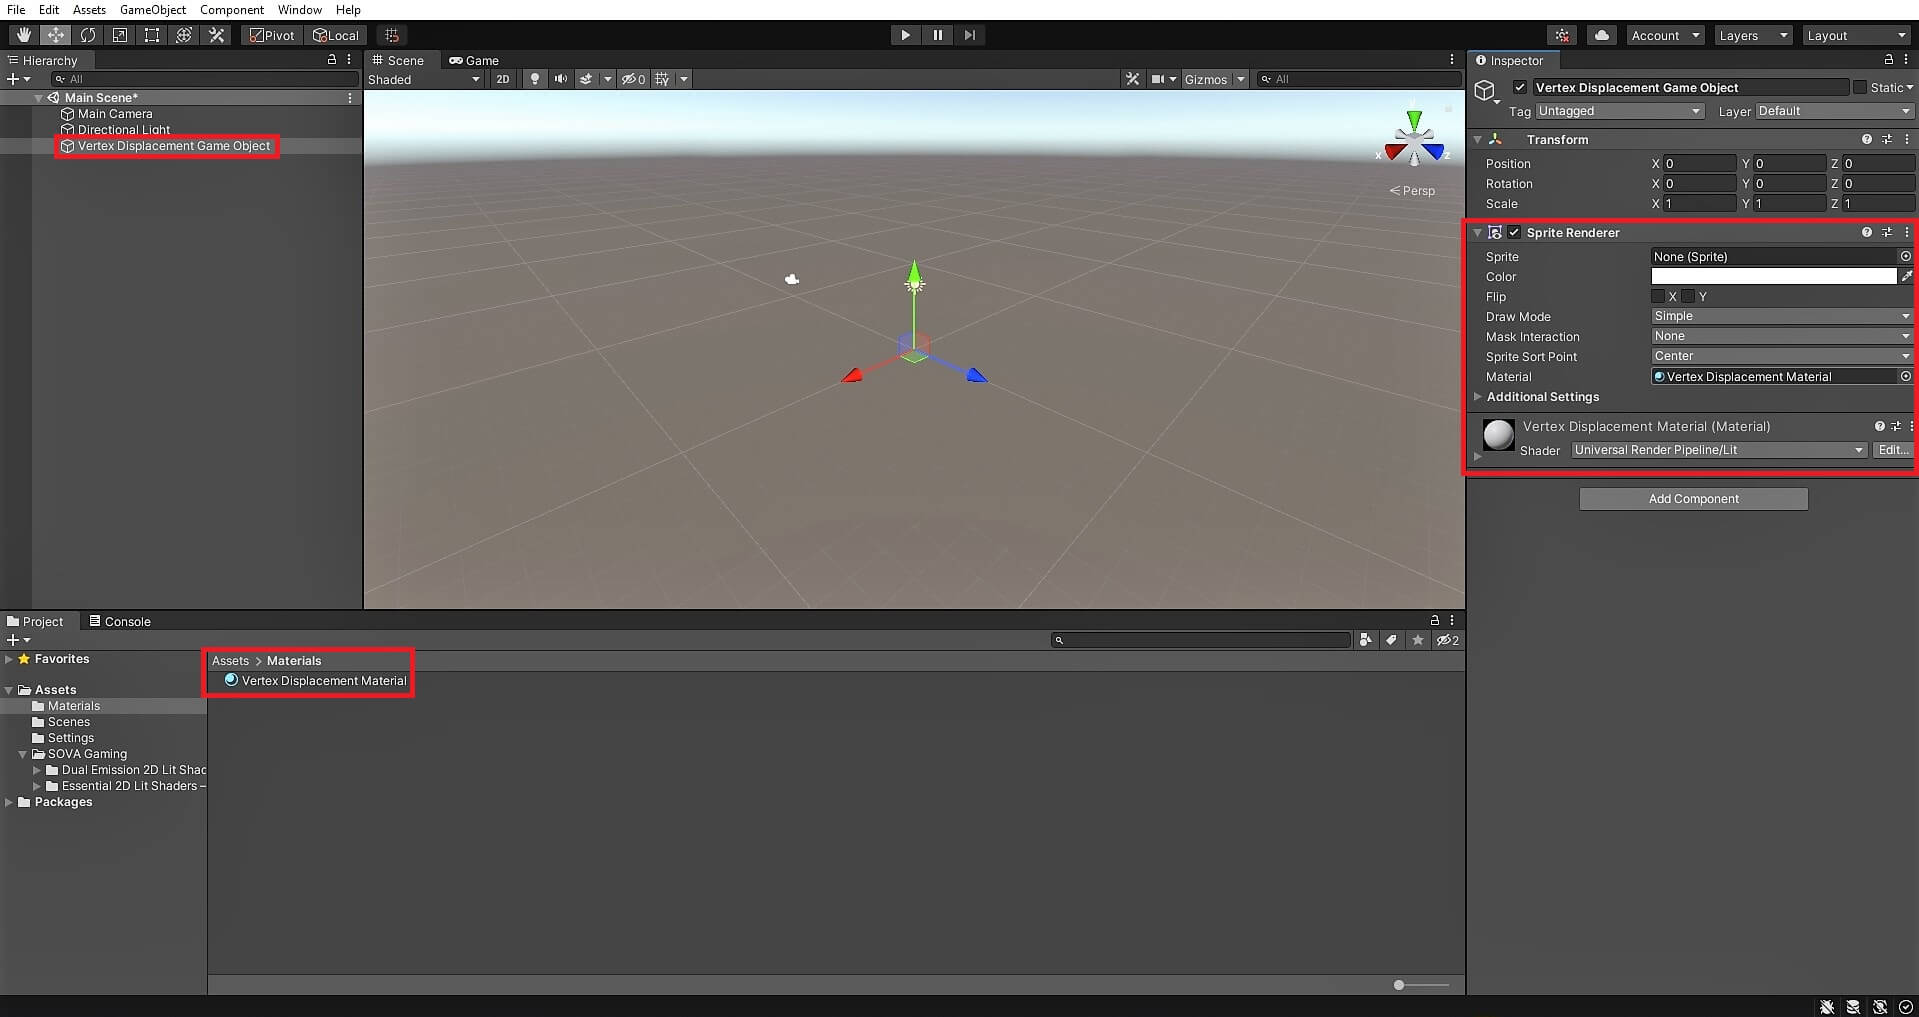1919x1017 pixels.
Task: Toggle game object active checkbox
Action: tap(1520, 88)
